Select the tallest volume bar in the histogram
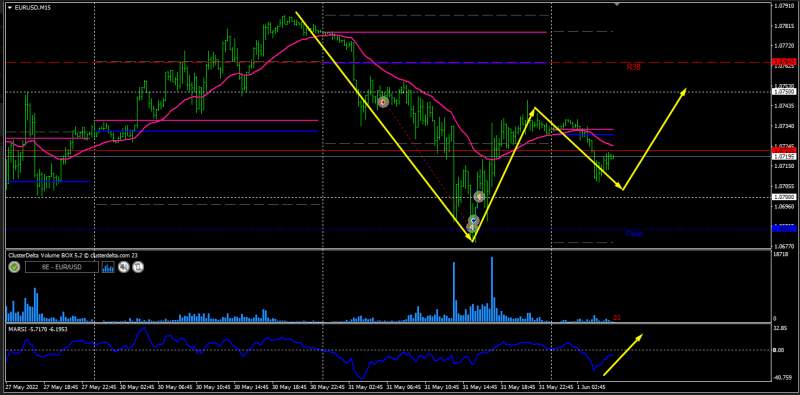The image size is (800, 395). click(x=492, y=289)
